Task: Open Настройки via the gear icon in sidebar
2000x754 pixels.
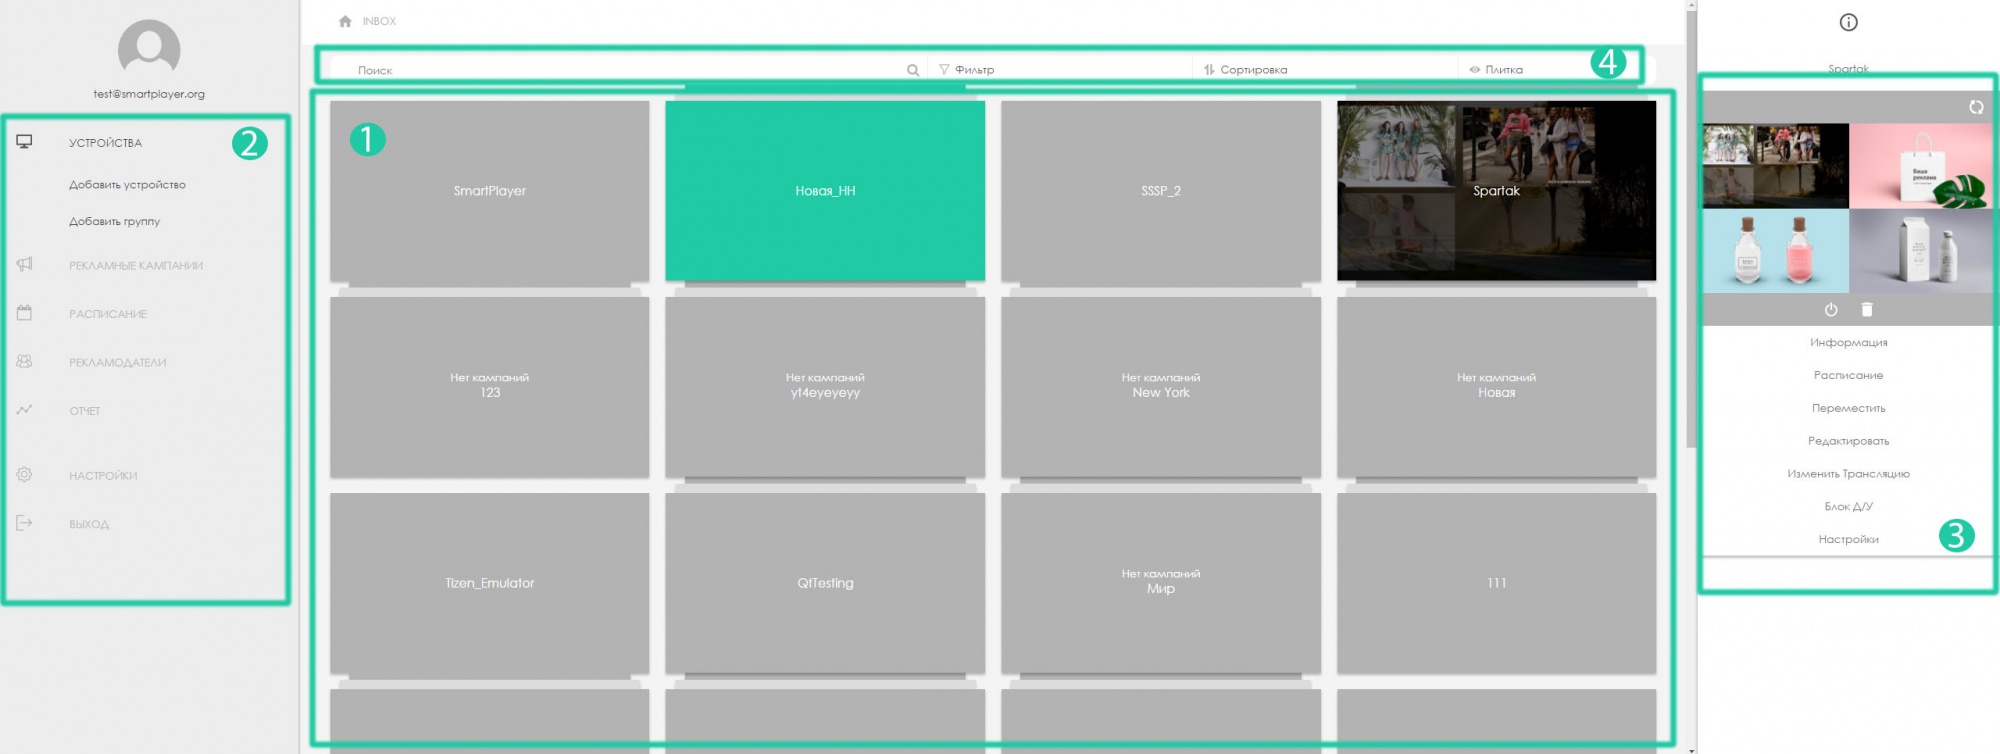Action: [x=25, y=475]
